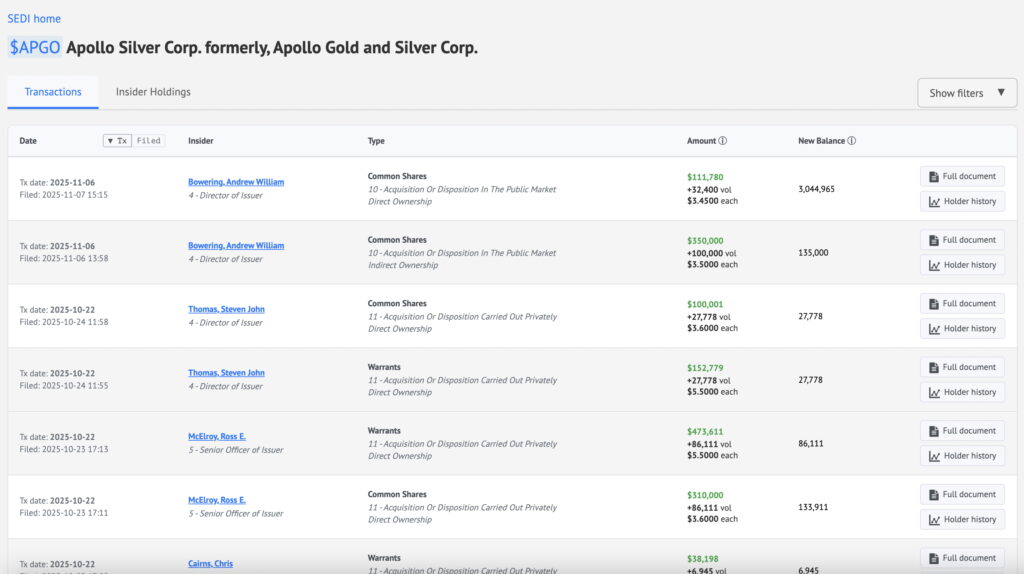Open Full document for McElroy's Warrants row
Image resolution: width=1024 pixels, height=574 pixels.
pyautogui.click(x=962, y=431)
